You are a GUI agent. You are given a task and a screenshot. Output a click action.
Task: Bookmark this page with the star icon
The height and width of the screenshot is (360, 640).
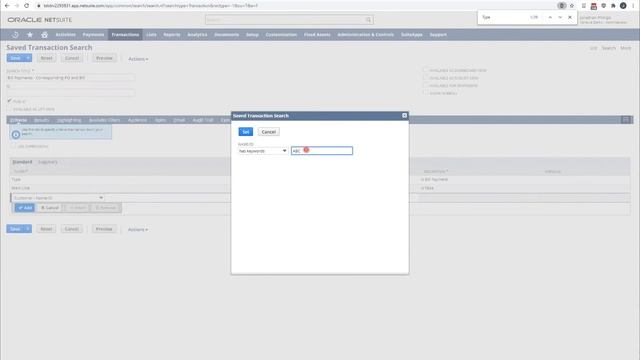572,6
